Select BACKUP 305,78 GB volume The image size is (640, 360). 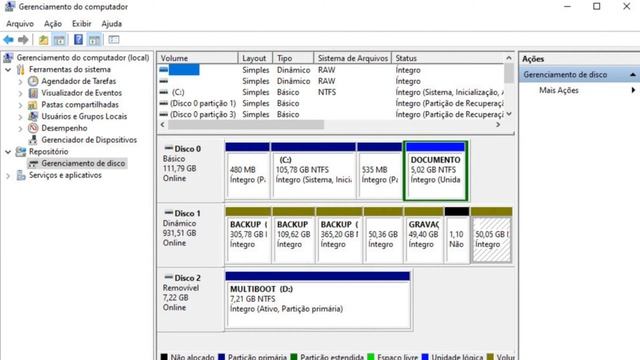(x=248, y=235)
